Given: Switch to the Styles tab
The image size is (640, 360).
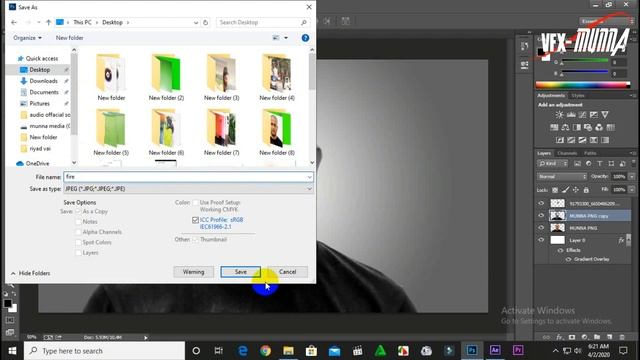Looking at the screenshot, I should click(578, 96).
